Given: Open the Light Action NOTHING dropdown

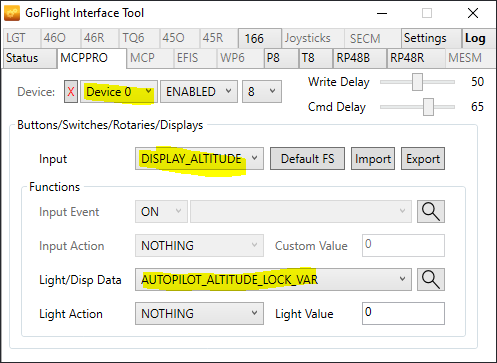Looking at the screenshot, I should coord(199,313).
